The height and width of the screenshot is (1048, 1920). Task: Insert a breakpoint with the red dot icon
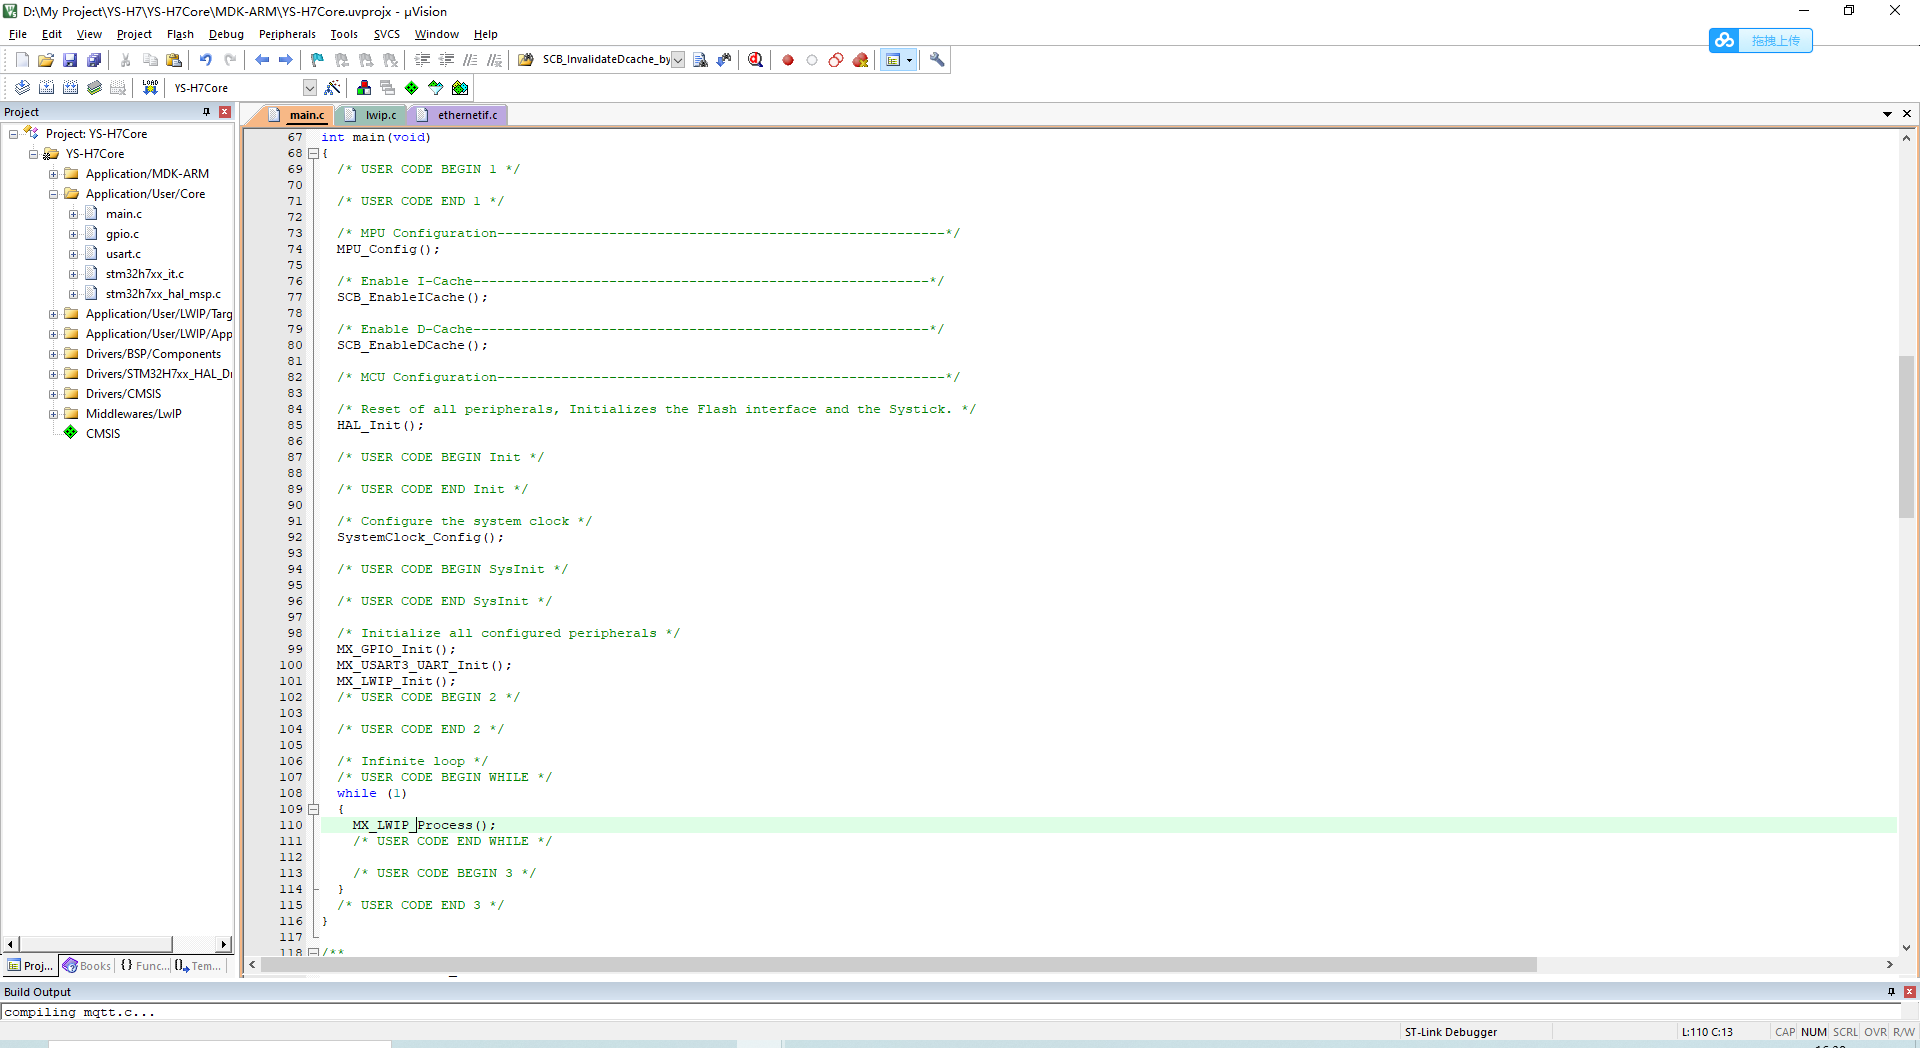[x=788, y=60]
